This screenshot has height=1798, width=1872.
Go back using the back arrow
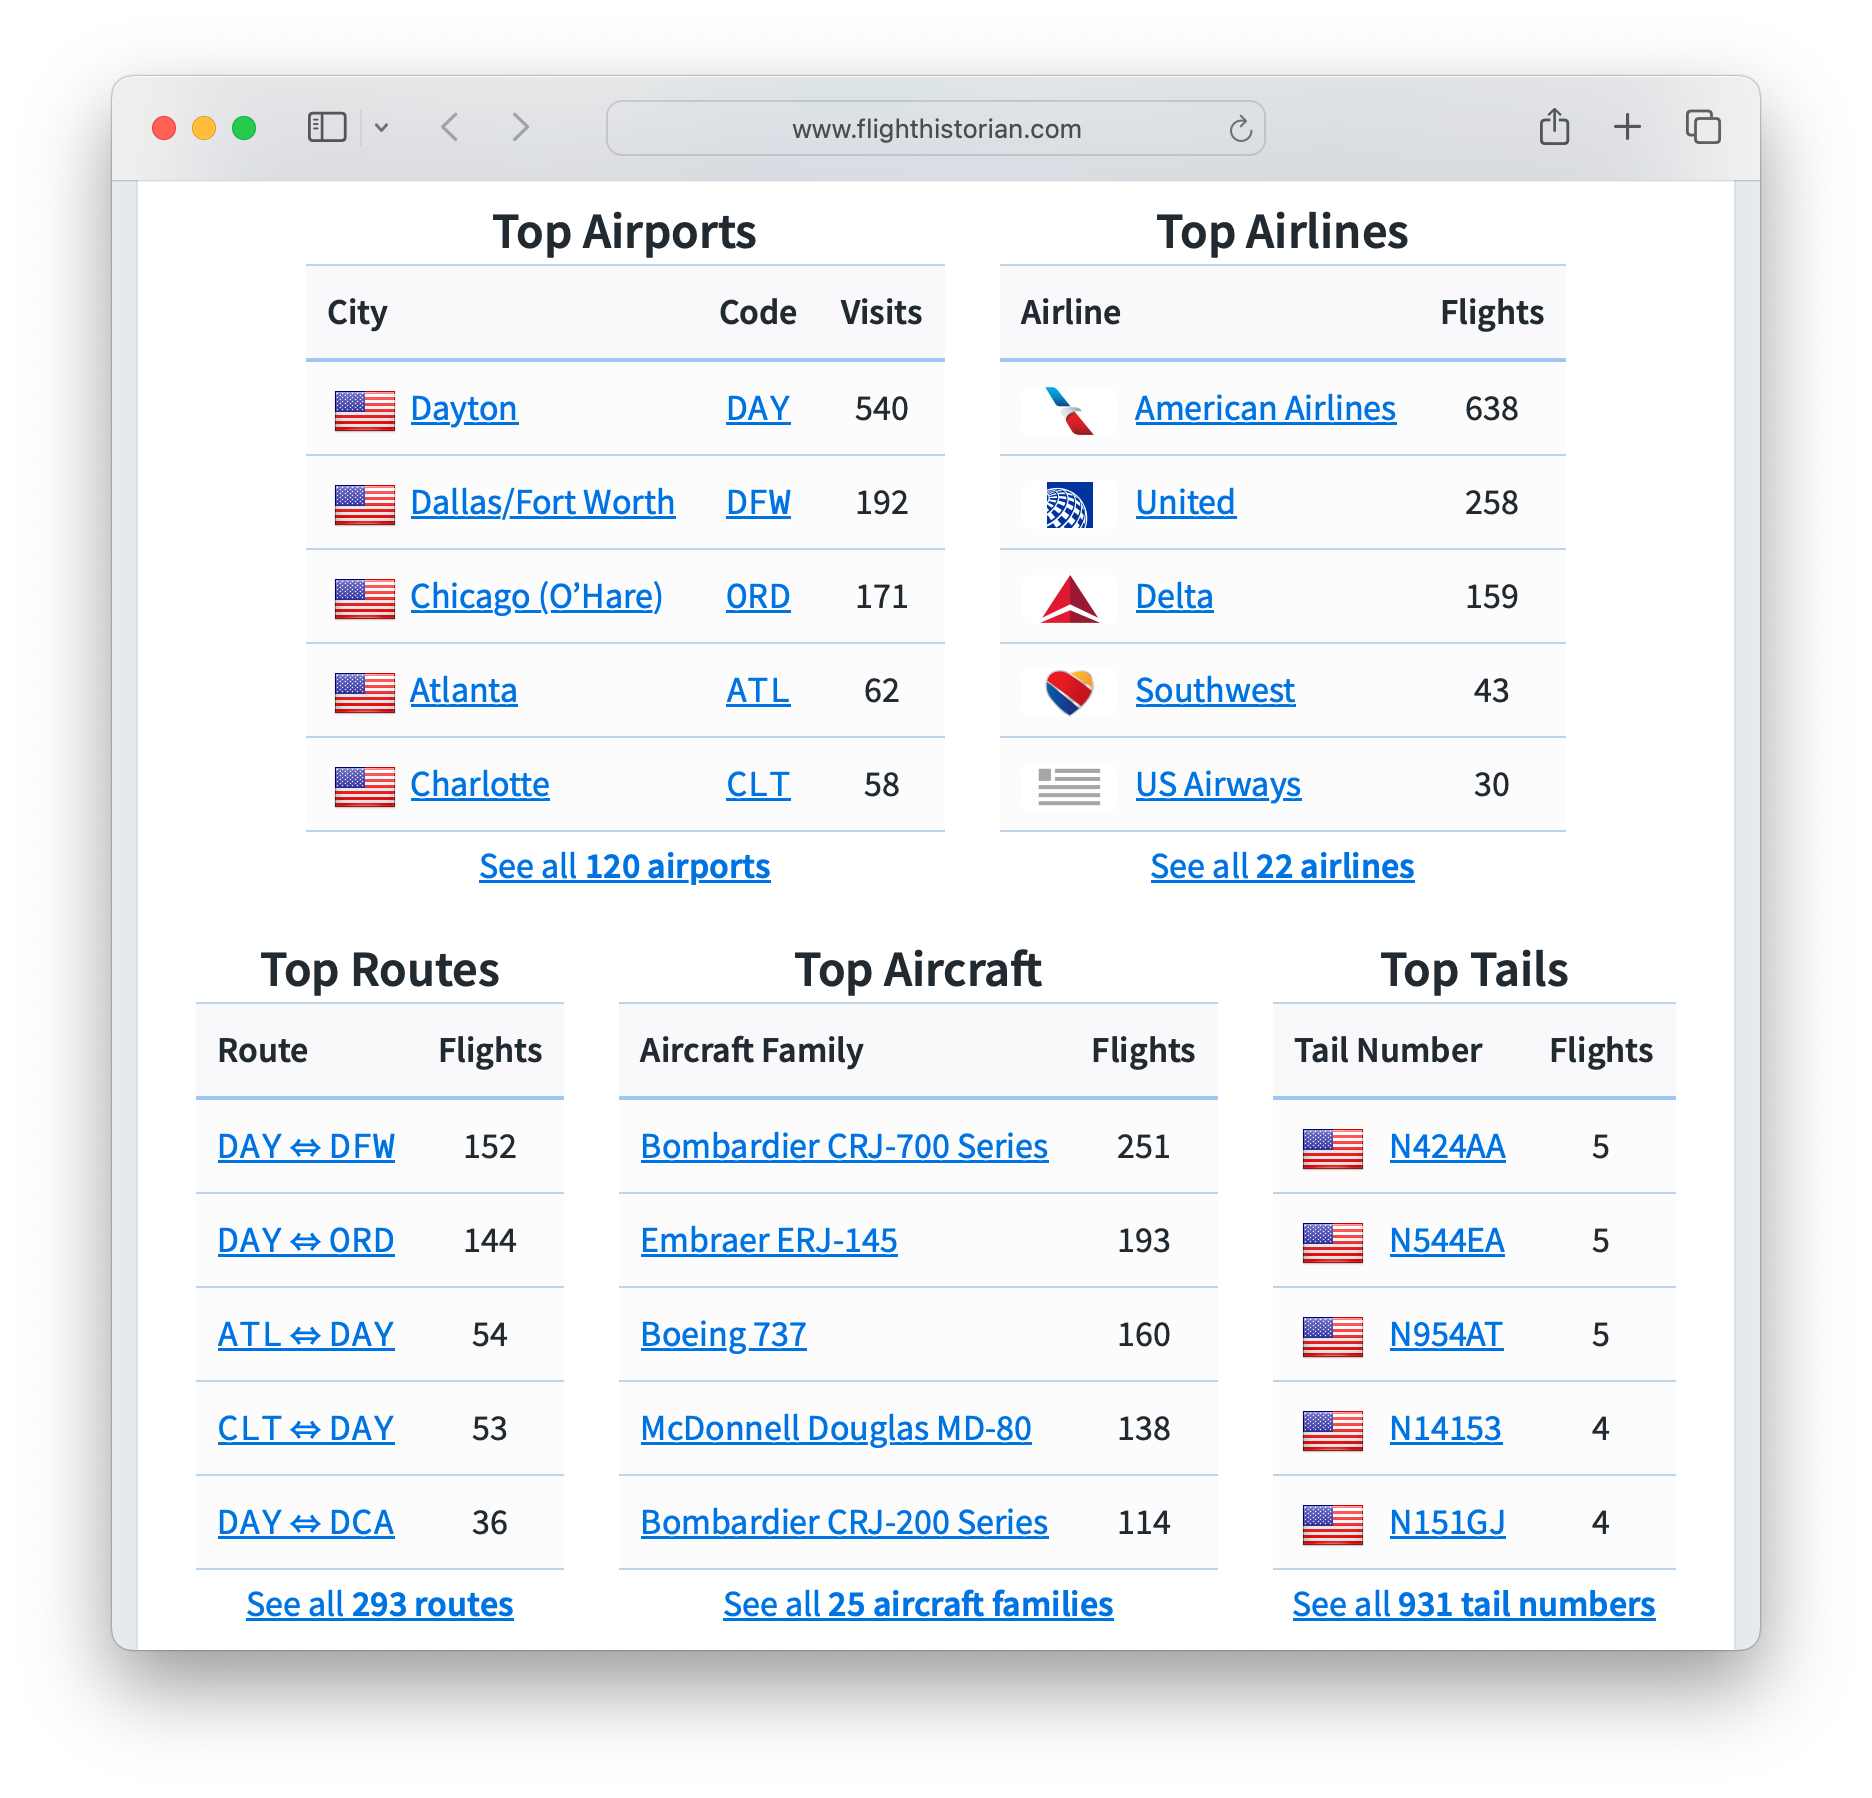pyautogui.click(x=450, y=128)
